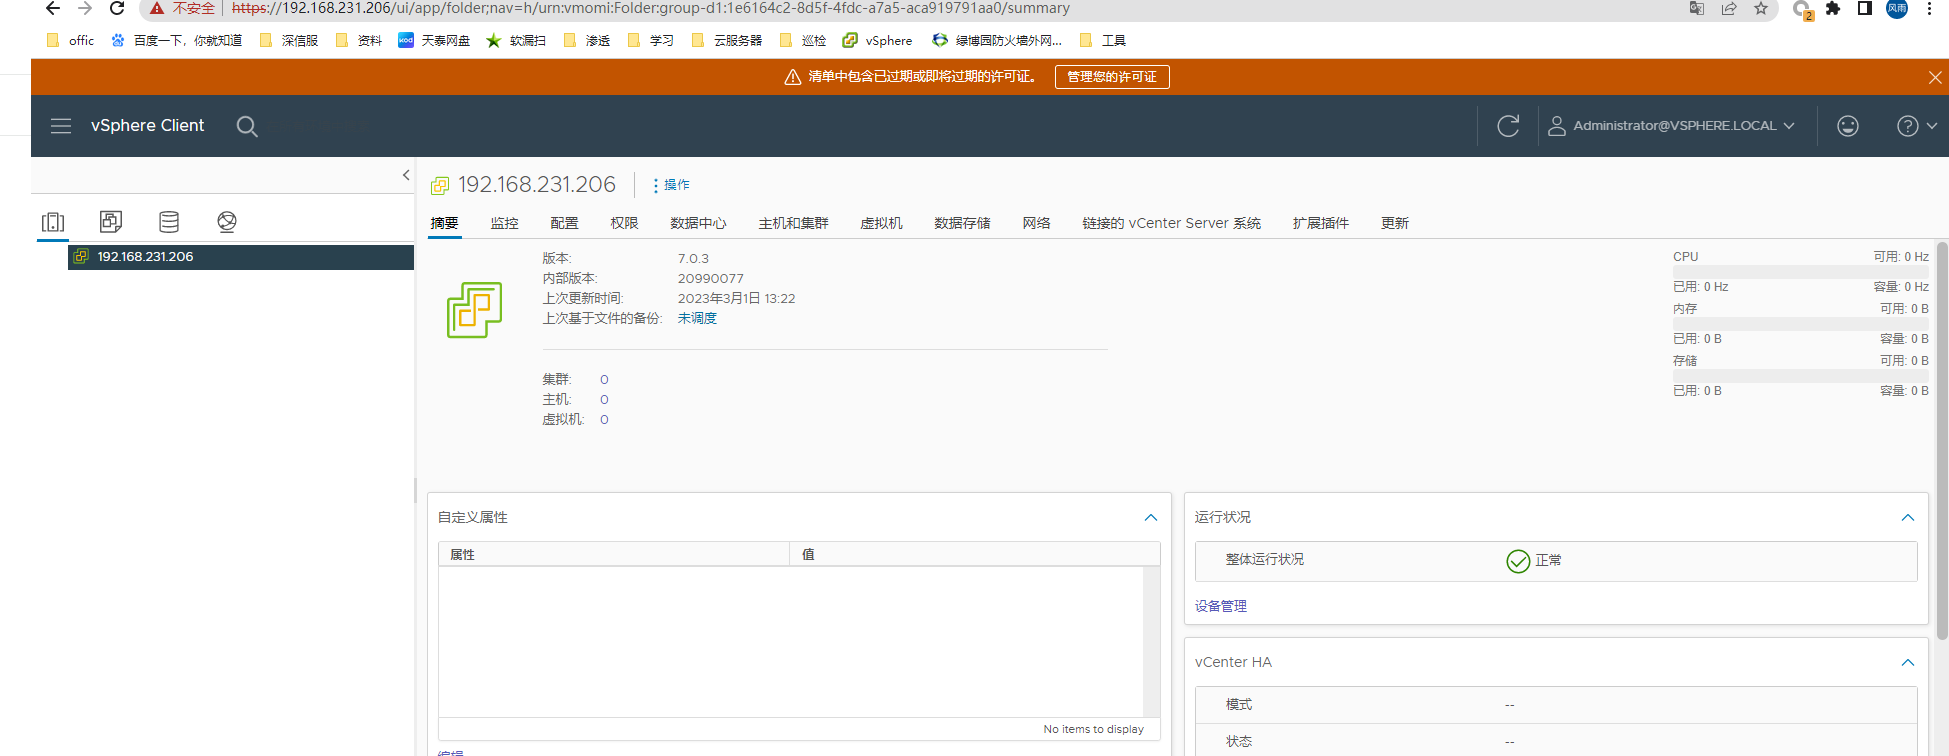The height and width of the screenshot is (756, 1949).
Task: Collapse the 自定义属性 panel
Action: point(1151,518)
